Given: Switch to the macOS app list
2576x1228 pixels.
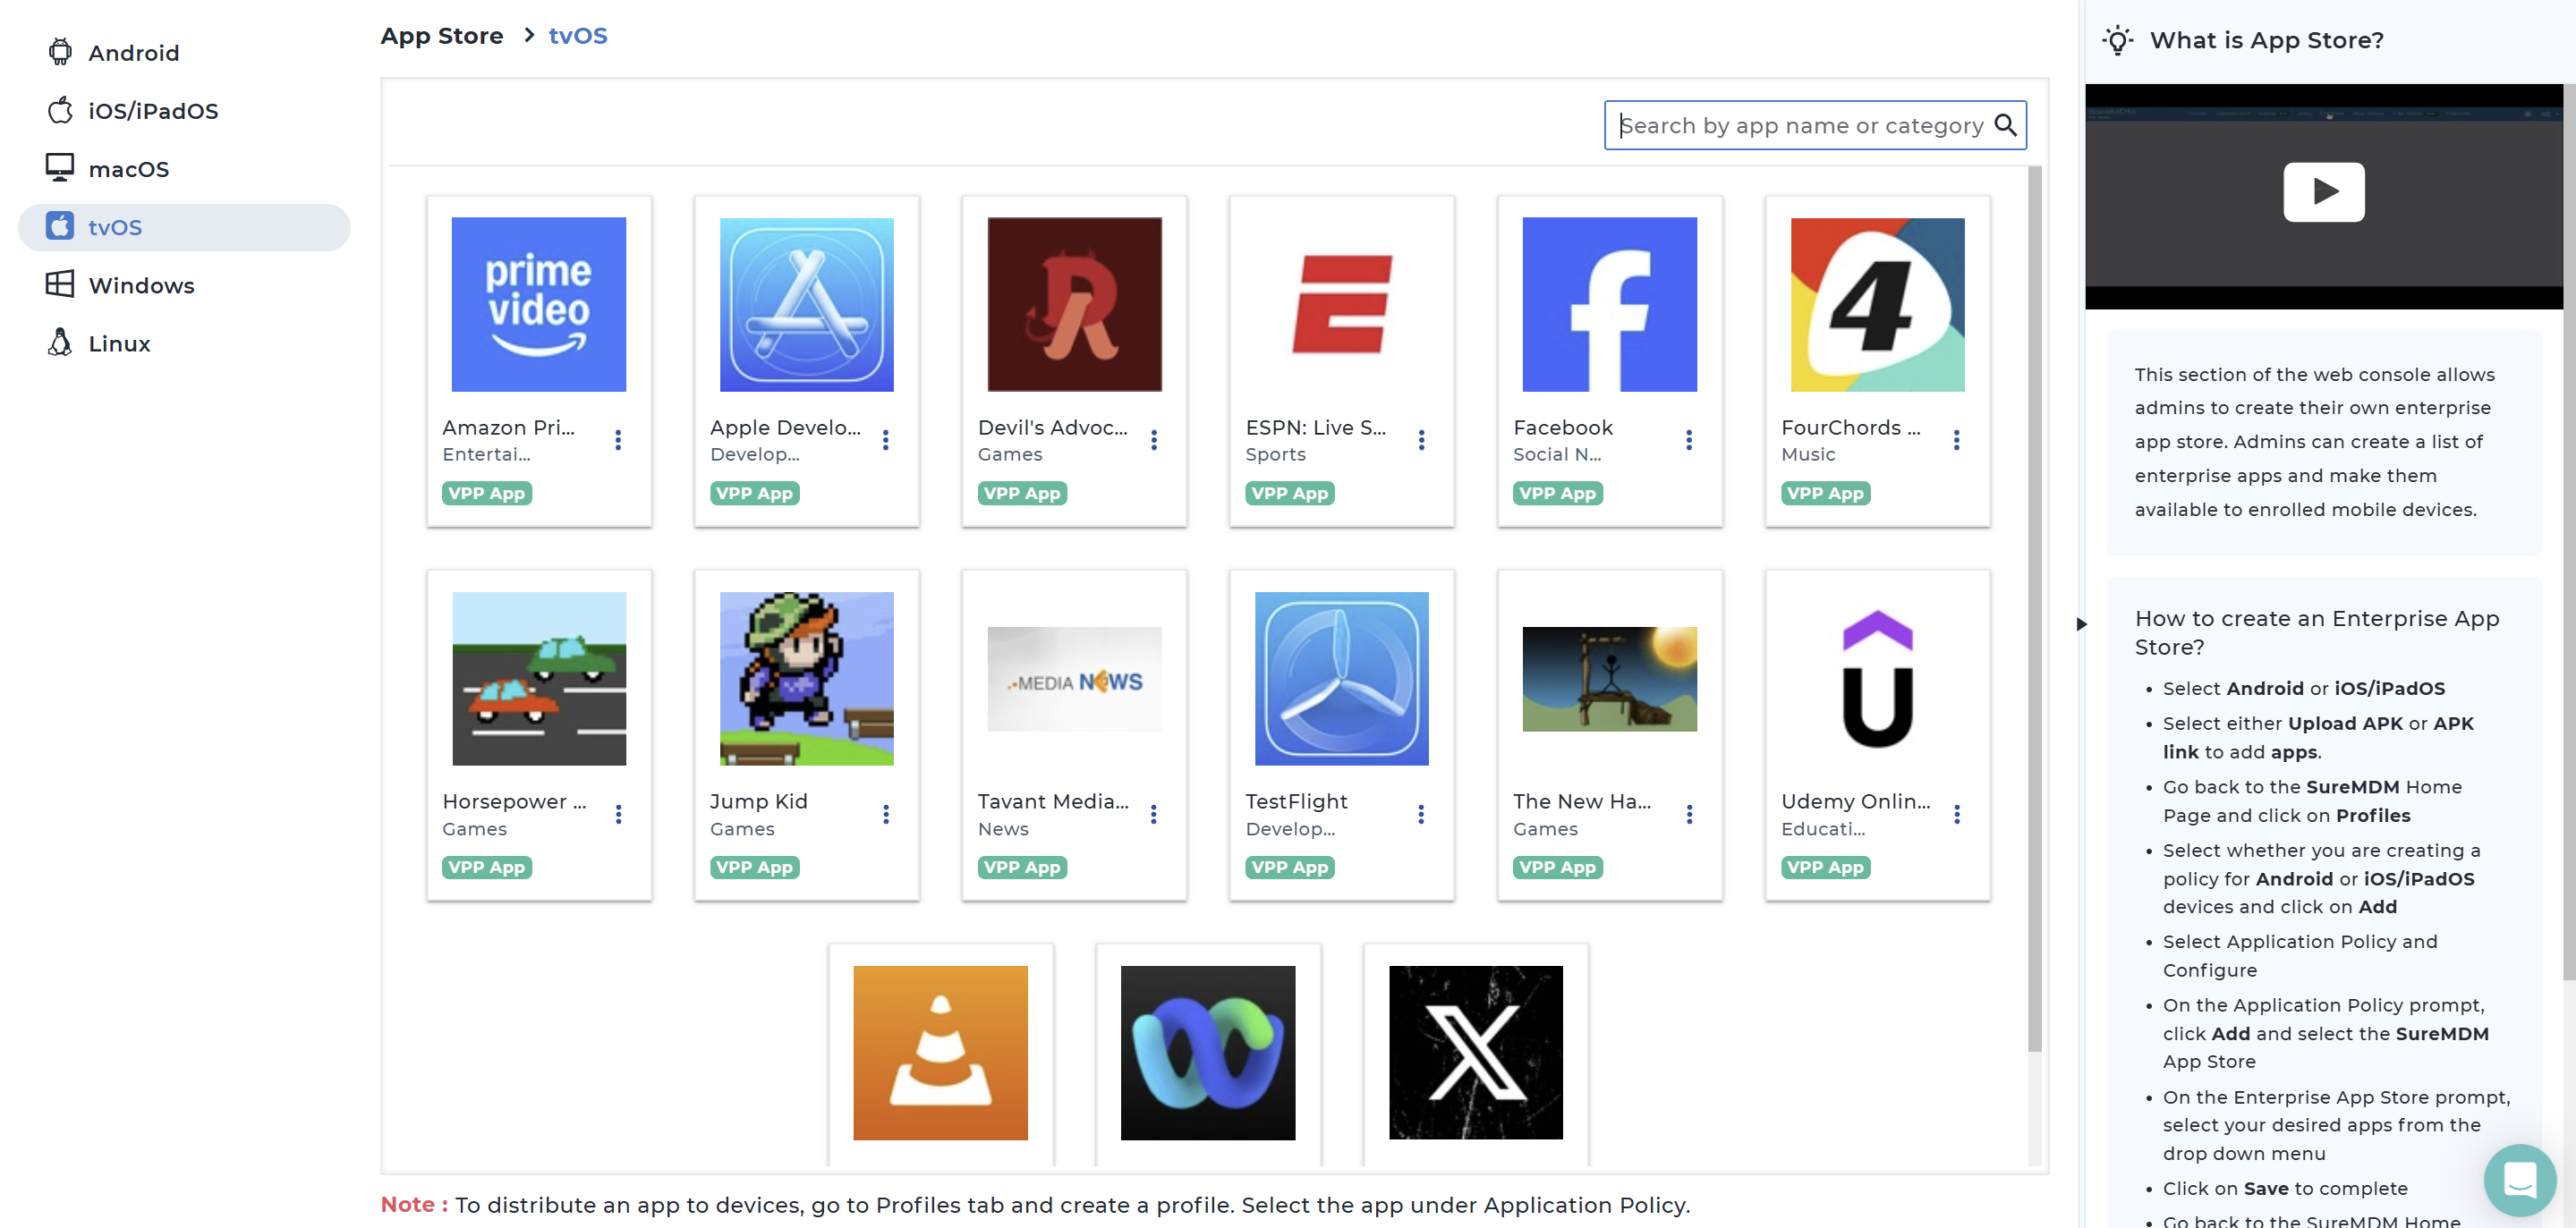Looking at the screenshot, I should click(184, 168).
